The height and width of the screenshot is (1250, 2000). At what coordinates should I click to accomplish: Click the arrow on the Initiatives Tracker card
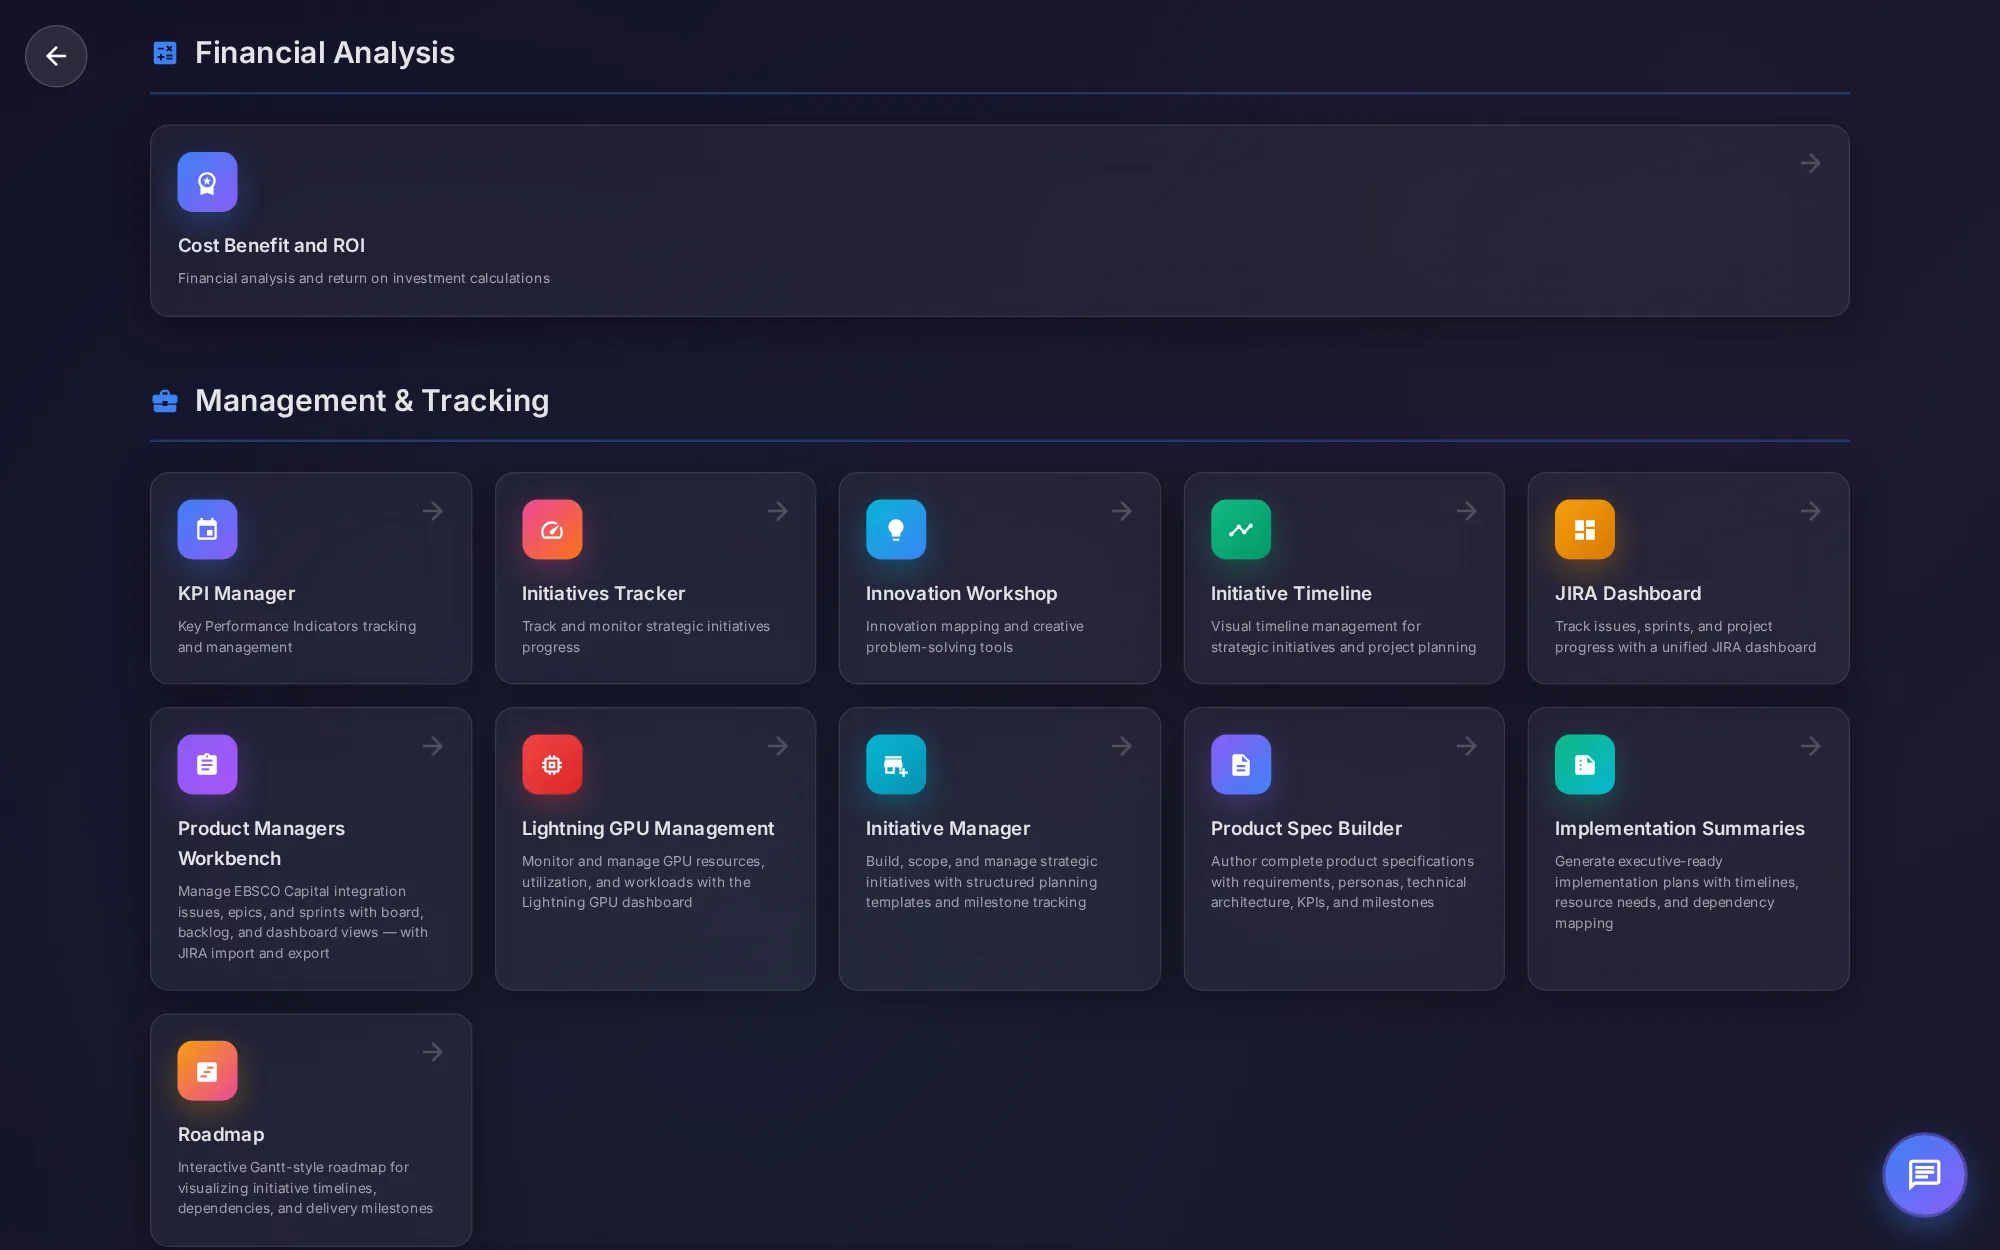777,511
